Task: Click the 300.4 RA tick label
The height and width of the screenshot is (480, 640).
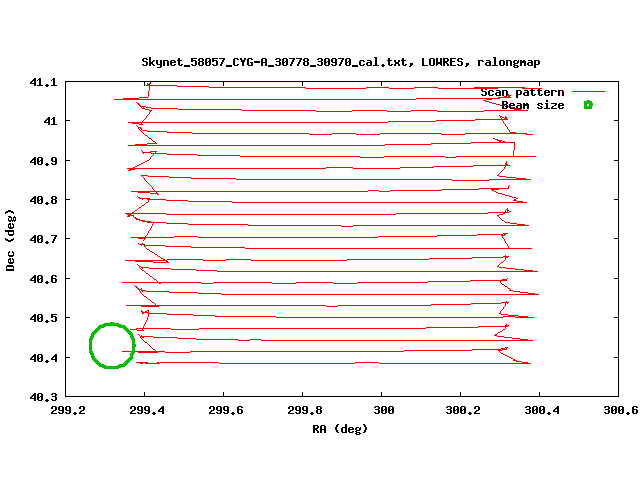Action: point(542,410)
